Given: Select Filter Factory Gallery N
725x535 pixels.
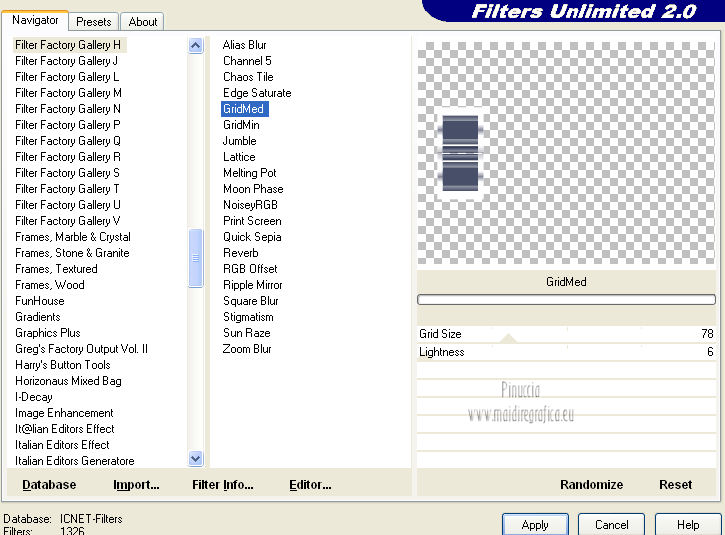Looking at the screenshot, I should click(68, 109).
